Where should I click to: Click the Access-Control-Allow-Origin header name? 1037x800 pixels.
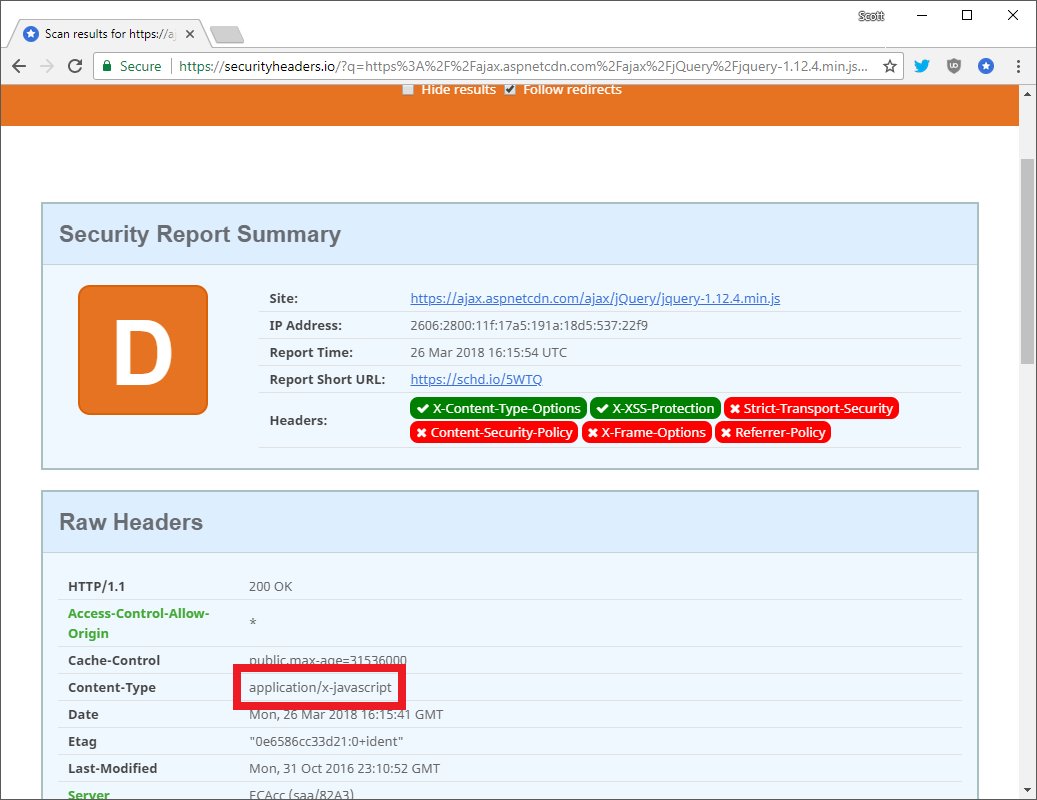138,623
